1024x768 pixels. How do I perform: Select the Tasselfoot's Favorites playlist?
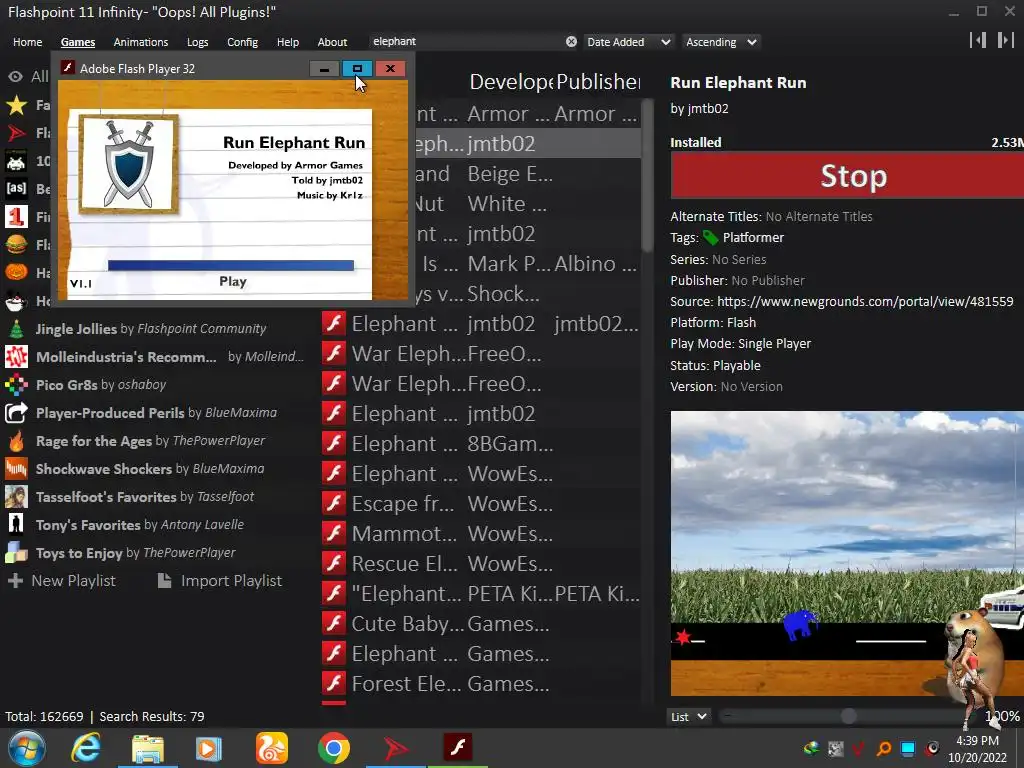coord(153,497)
